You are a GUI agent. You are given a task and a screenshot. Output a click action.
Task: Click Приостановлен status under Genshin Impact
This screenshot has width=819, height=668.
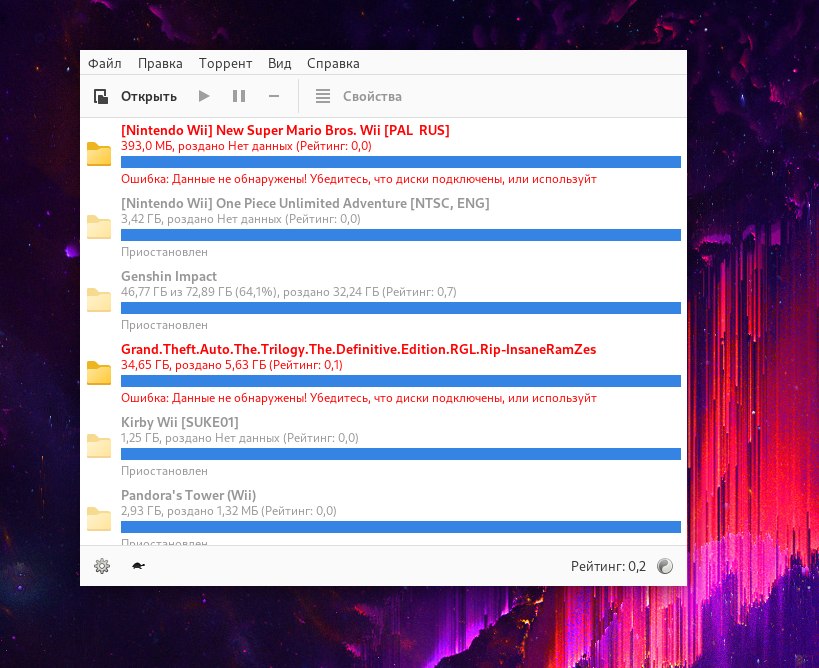point(165,325)
